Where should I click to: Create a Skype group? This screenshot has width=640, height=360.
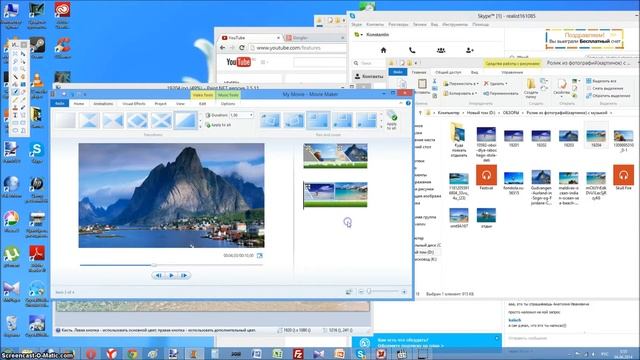click(x=441, y=50)
